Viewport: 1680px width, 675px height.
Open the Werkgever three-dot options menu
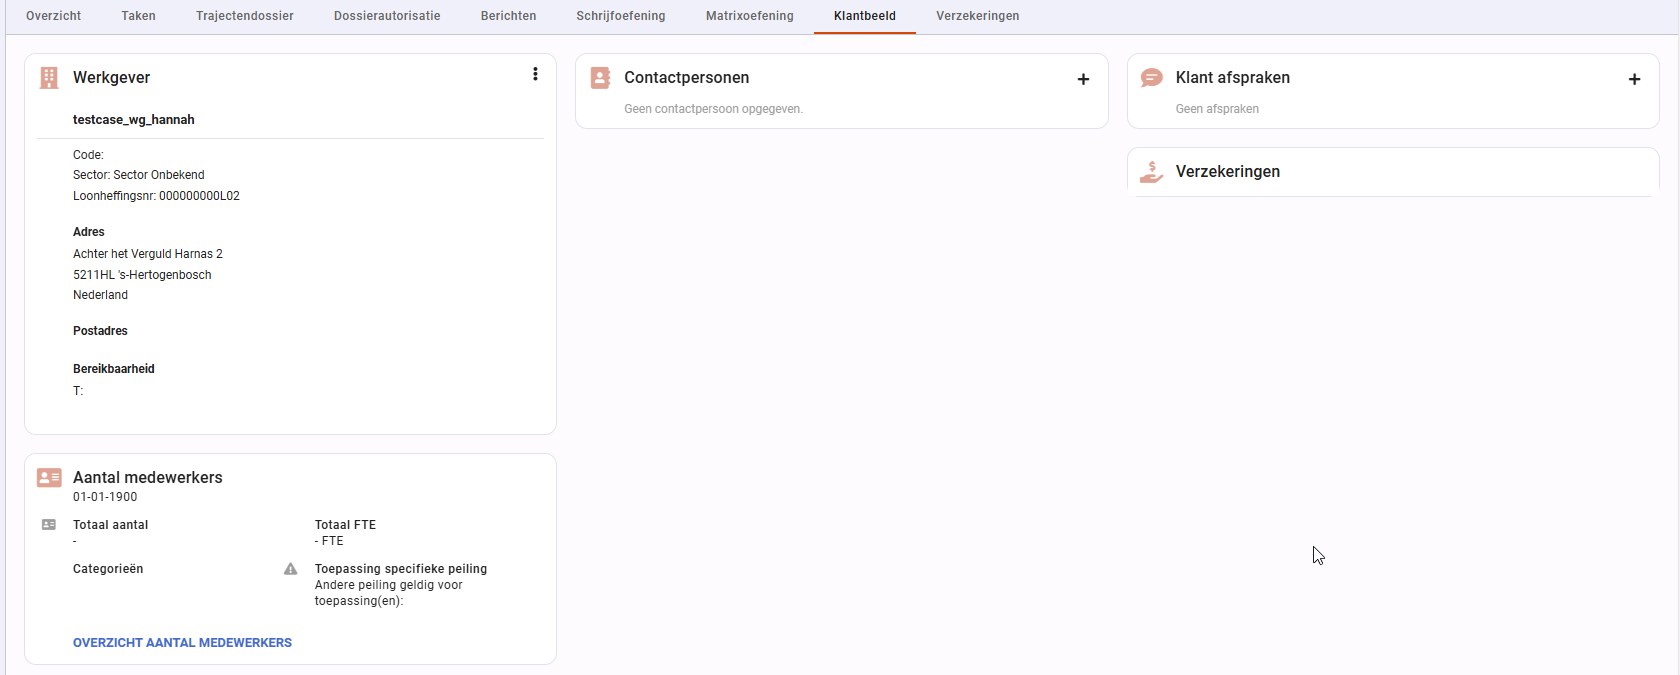click(535, 74)
